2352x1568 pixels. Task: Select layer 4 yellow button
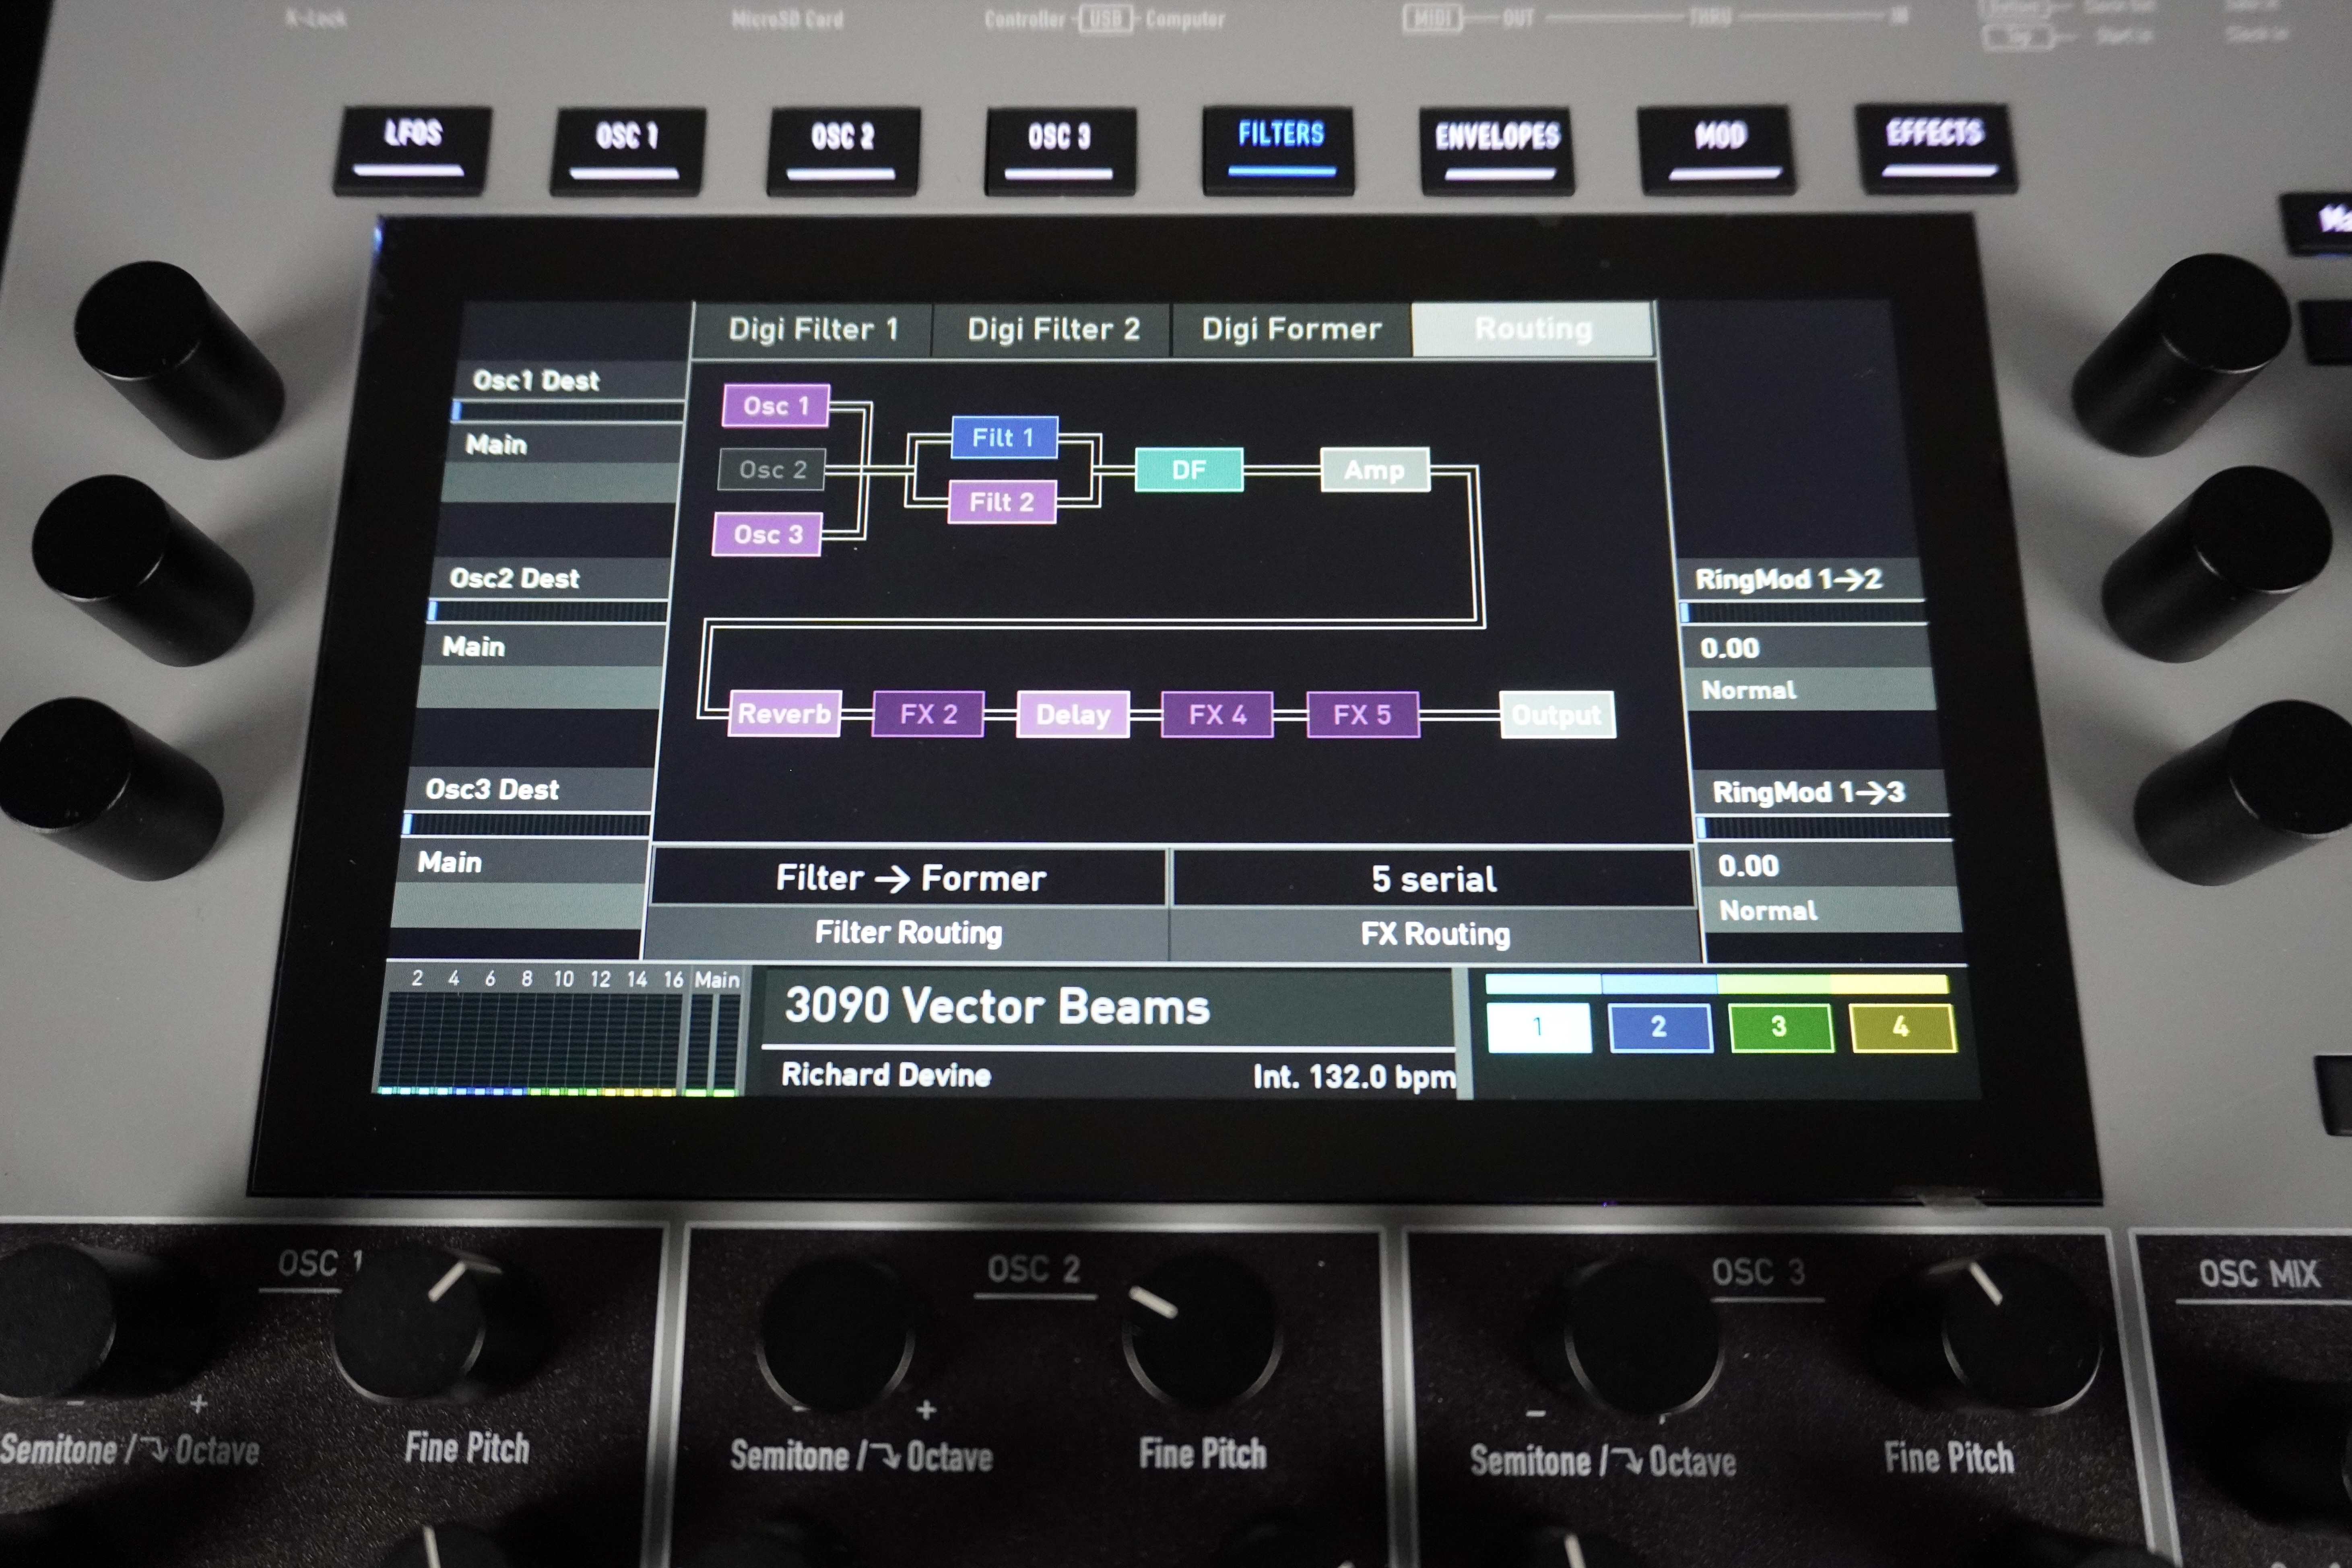[1902, 1027]
